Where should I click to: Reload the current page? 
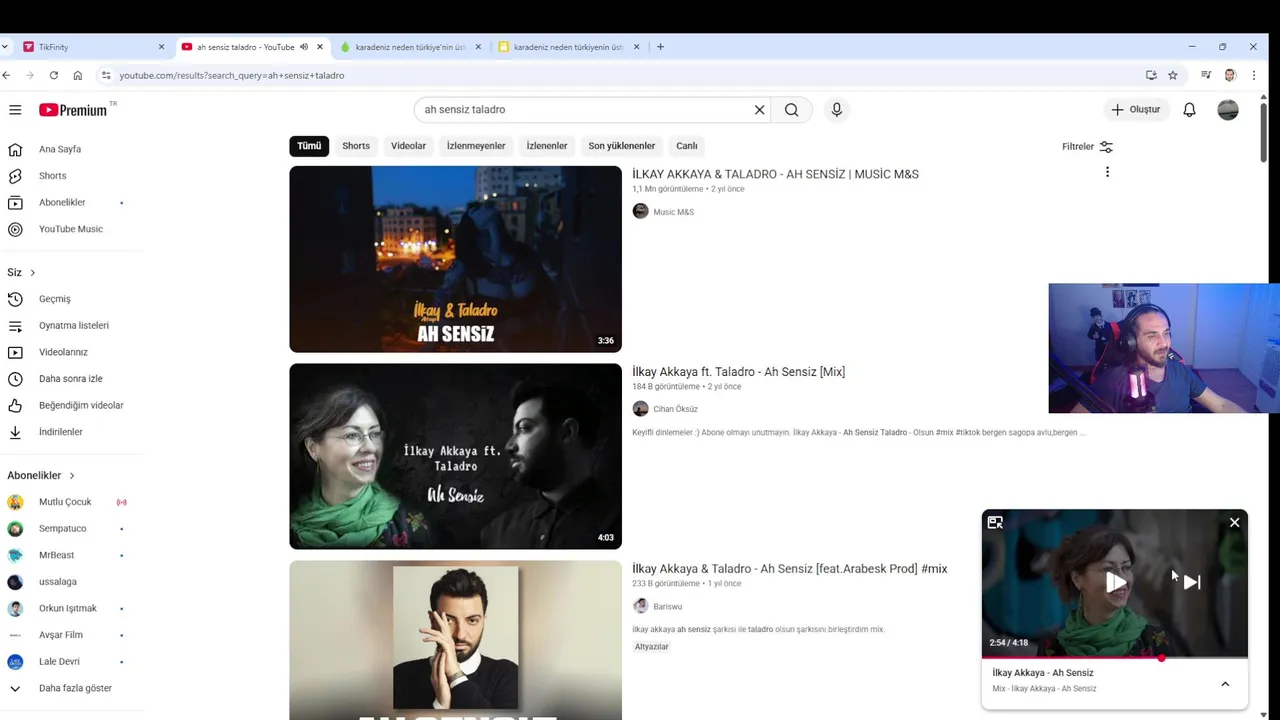coord(53,75)
